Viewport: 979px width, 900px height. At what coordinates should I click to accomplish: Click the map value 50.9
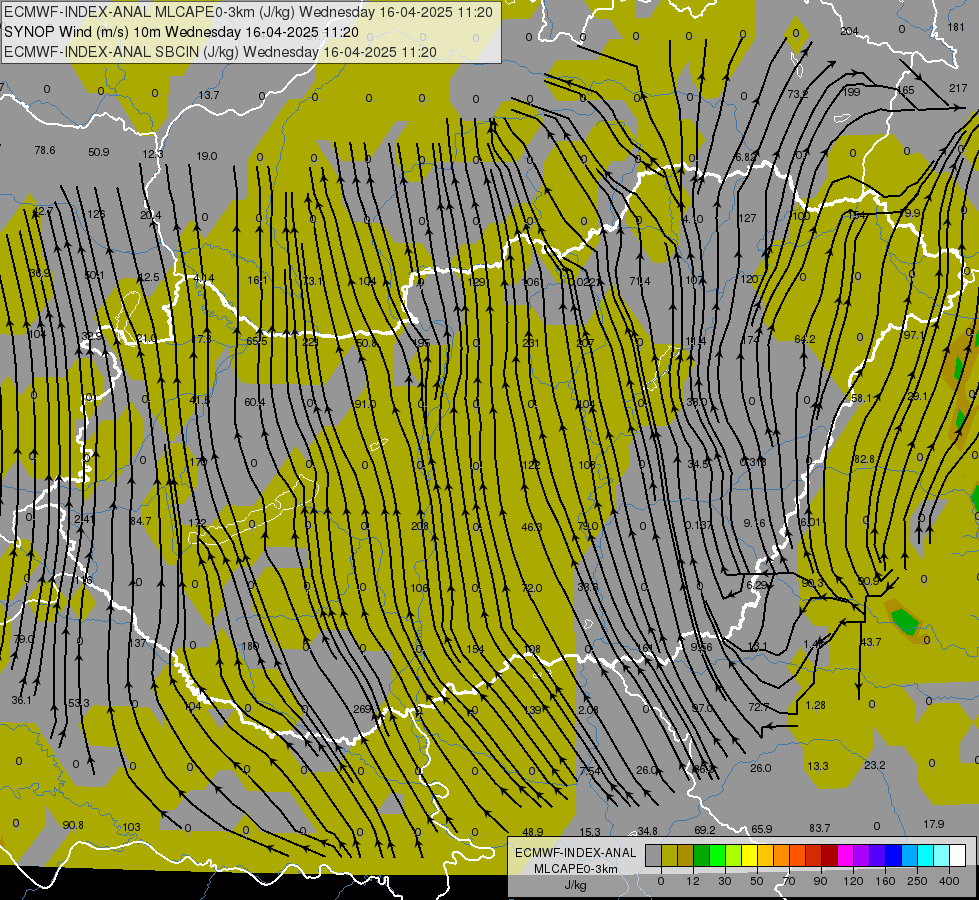(99, 152)
